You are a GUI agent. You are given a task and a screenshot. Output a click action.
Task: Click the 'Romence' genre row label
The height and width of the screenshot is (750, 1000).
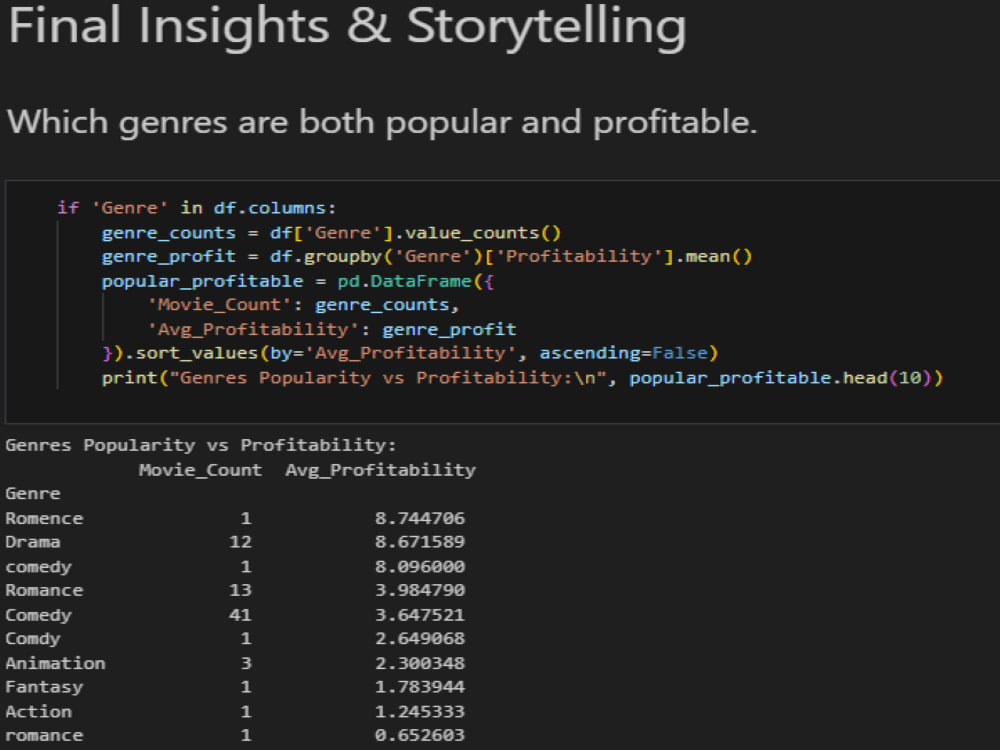[44, 518]
